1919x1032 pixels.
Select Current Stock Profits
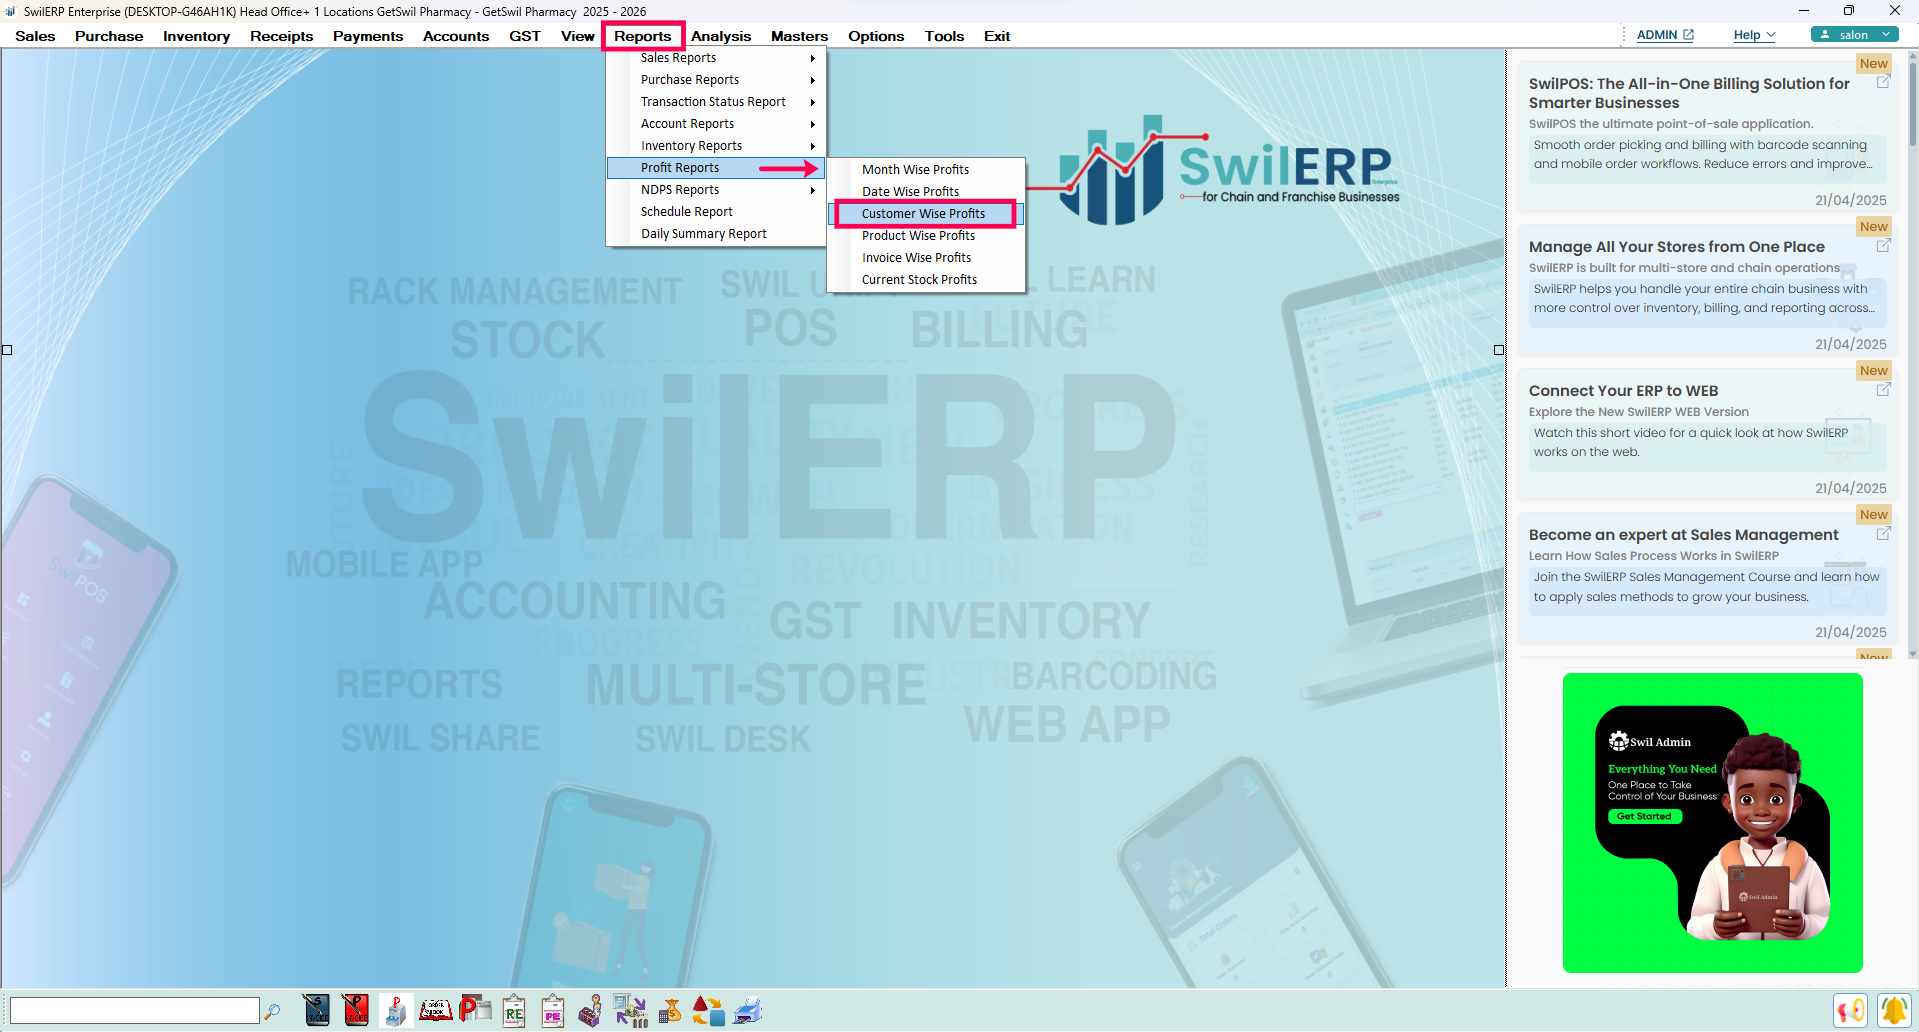coord(926,280)
